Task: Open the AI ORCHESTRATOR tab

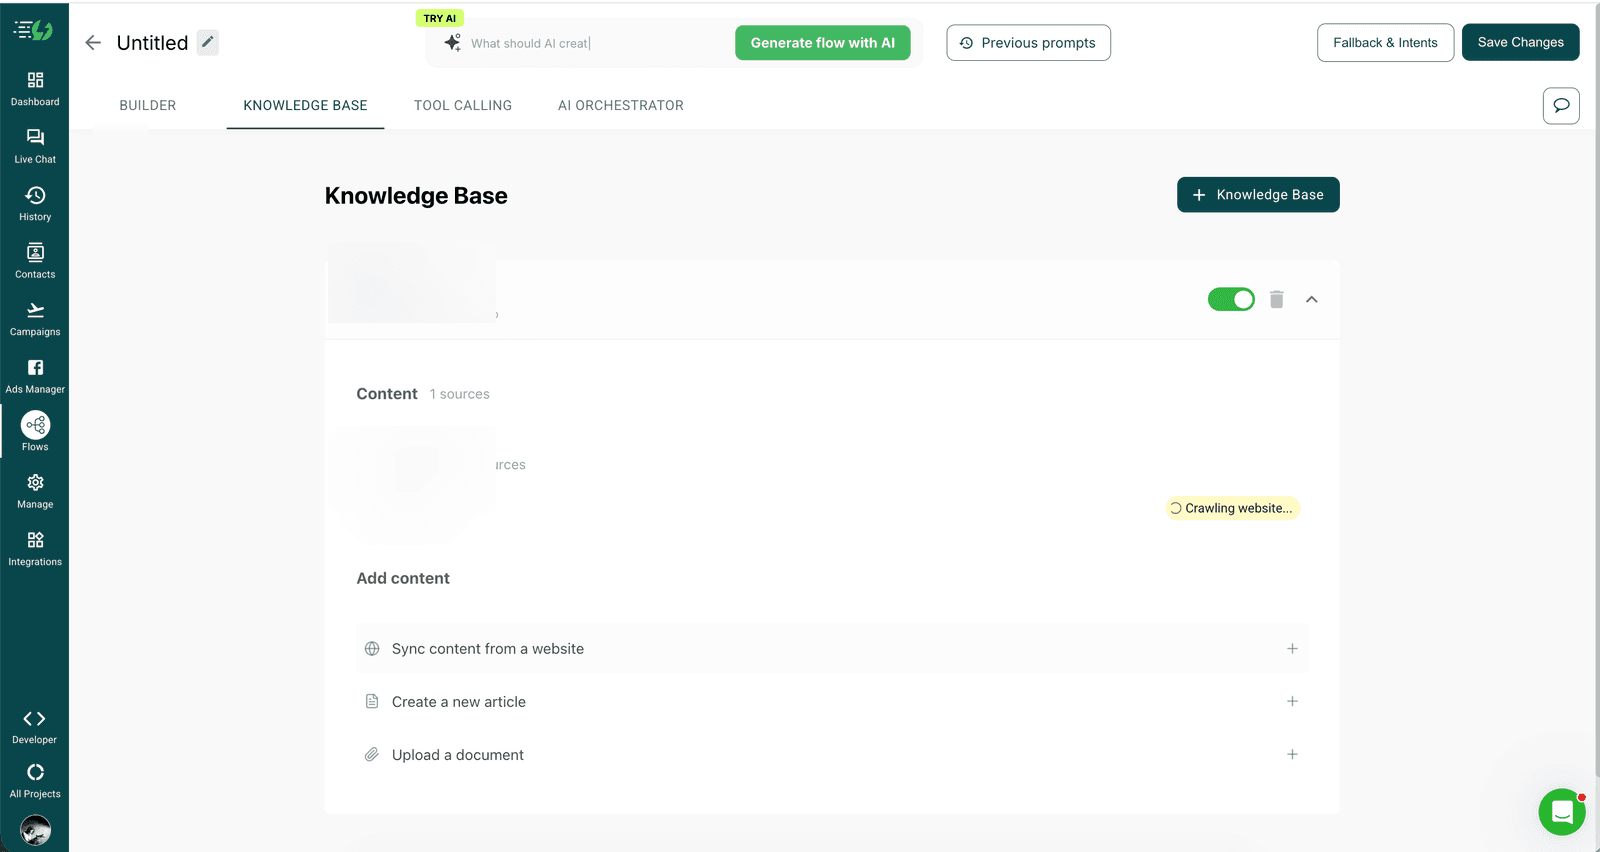Action: 621,105
